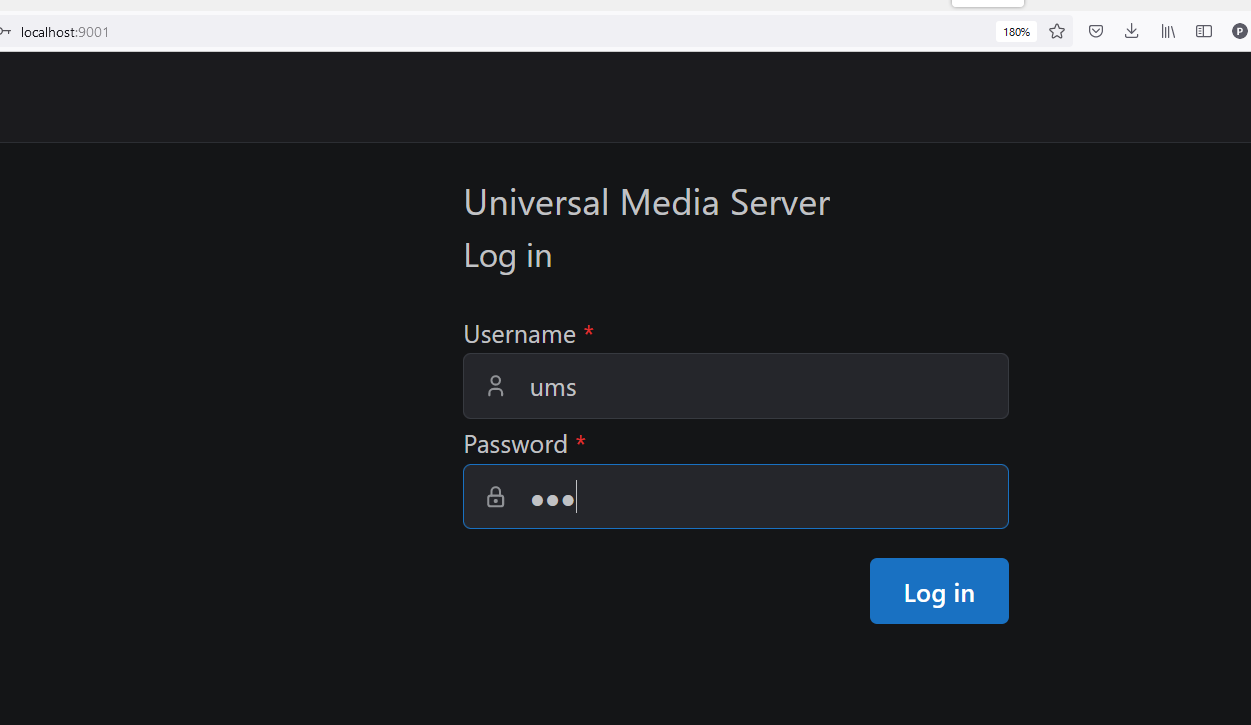Image resolution: width=1251 pixels, height=725 pixels.
Task: Click the key permission icon in the address bar
Action: (x=7, y=31)
